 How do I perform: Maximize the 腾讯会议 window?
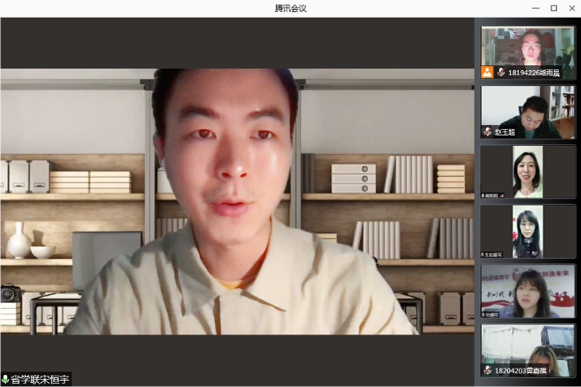[x=554, y=8]
